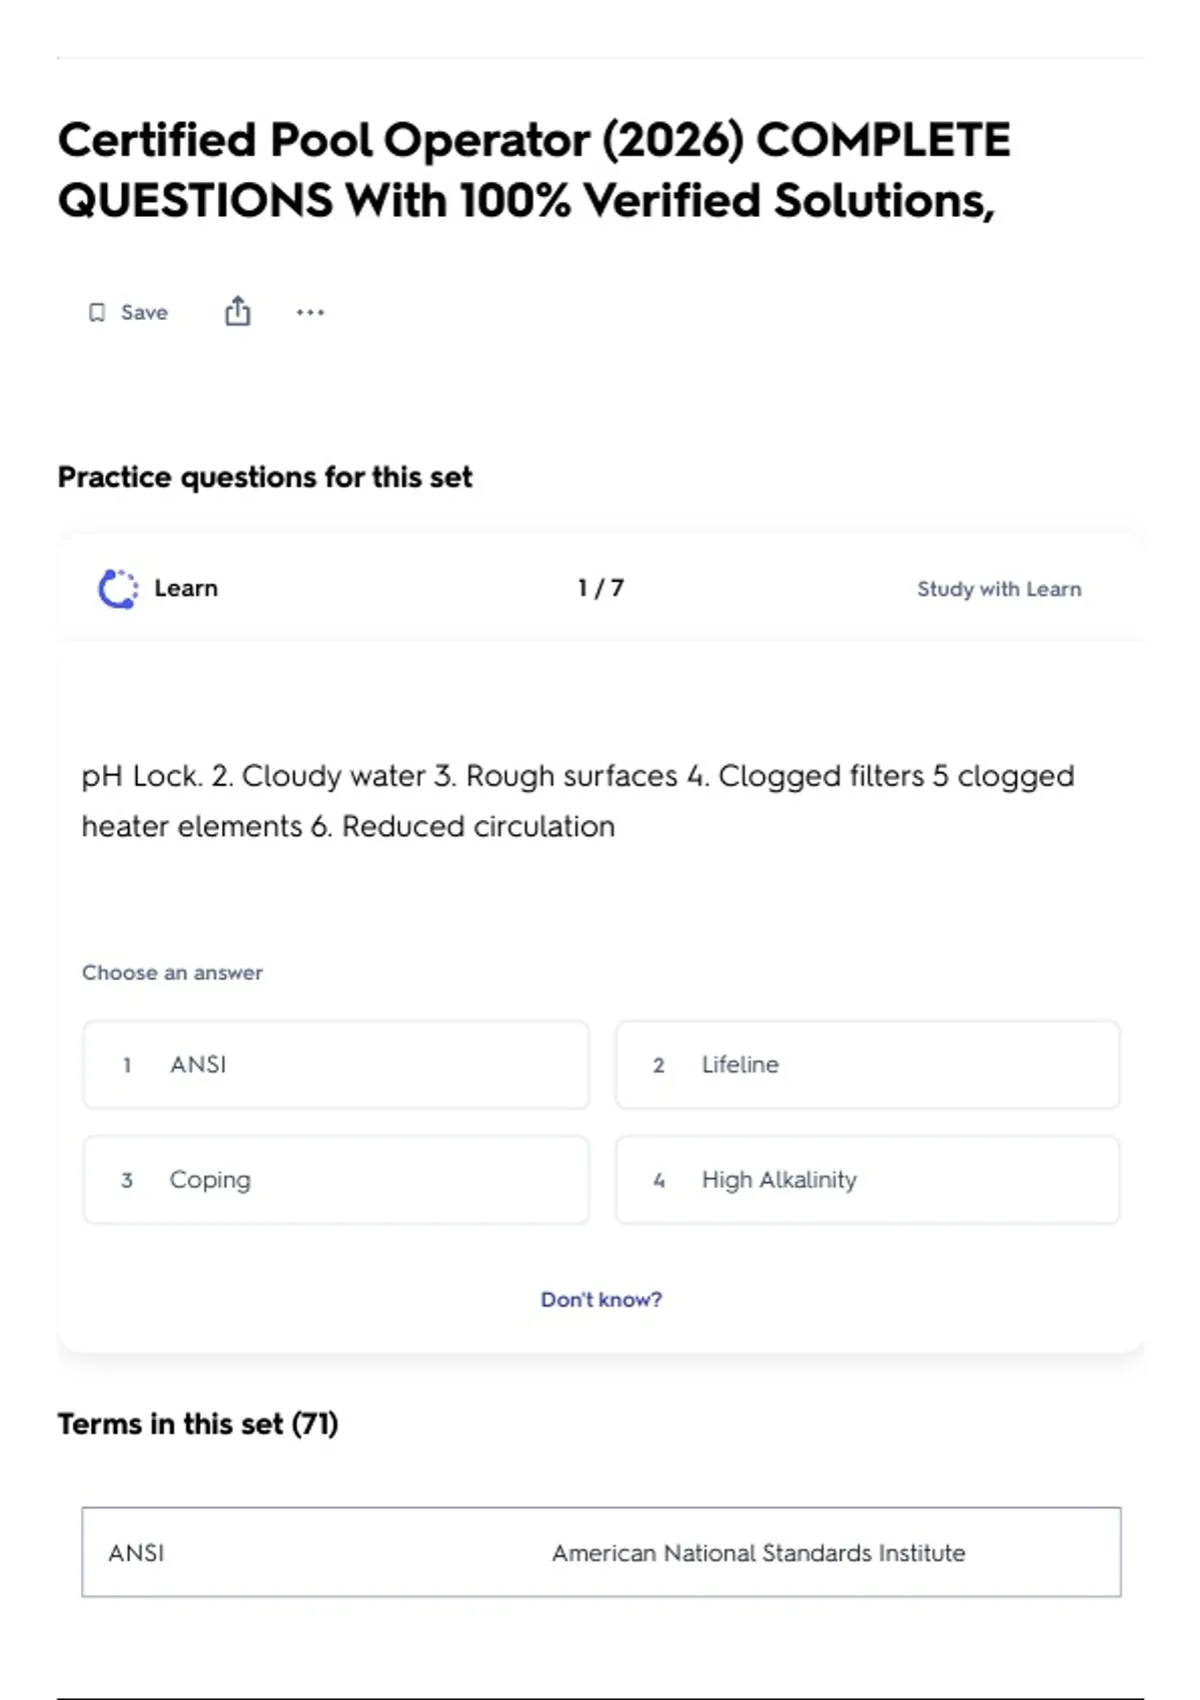
Task: Click the American National Standards Institute definition
Action: point(758,1553)
